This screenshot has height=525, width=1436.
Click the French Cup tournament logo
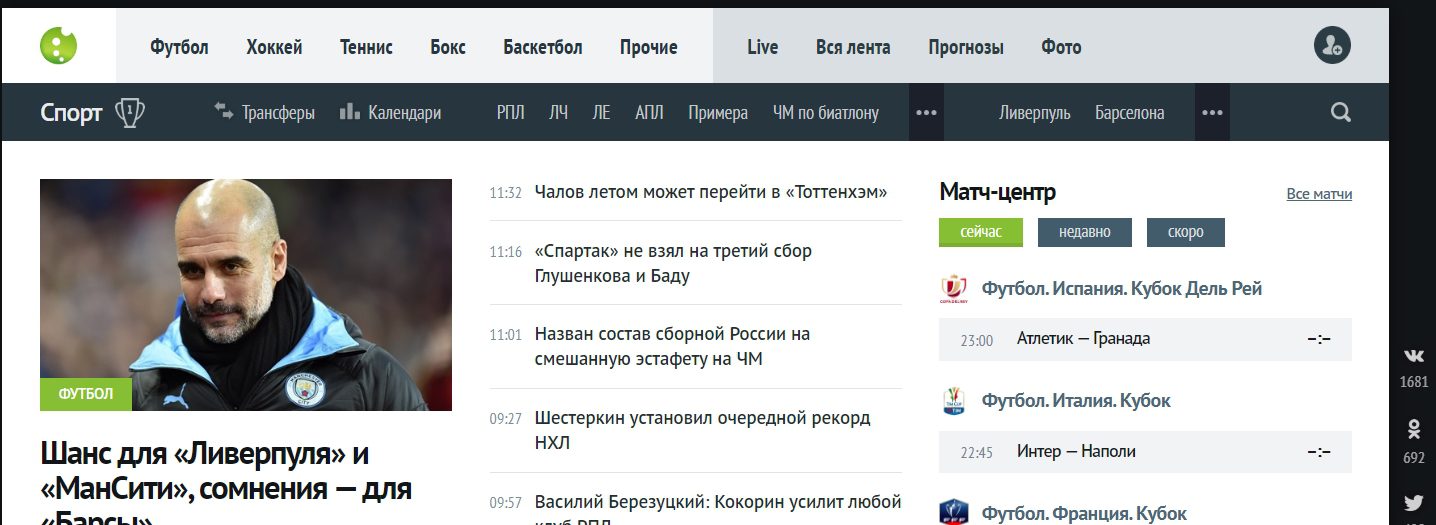click(x=954, y=513)
